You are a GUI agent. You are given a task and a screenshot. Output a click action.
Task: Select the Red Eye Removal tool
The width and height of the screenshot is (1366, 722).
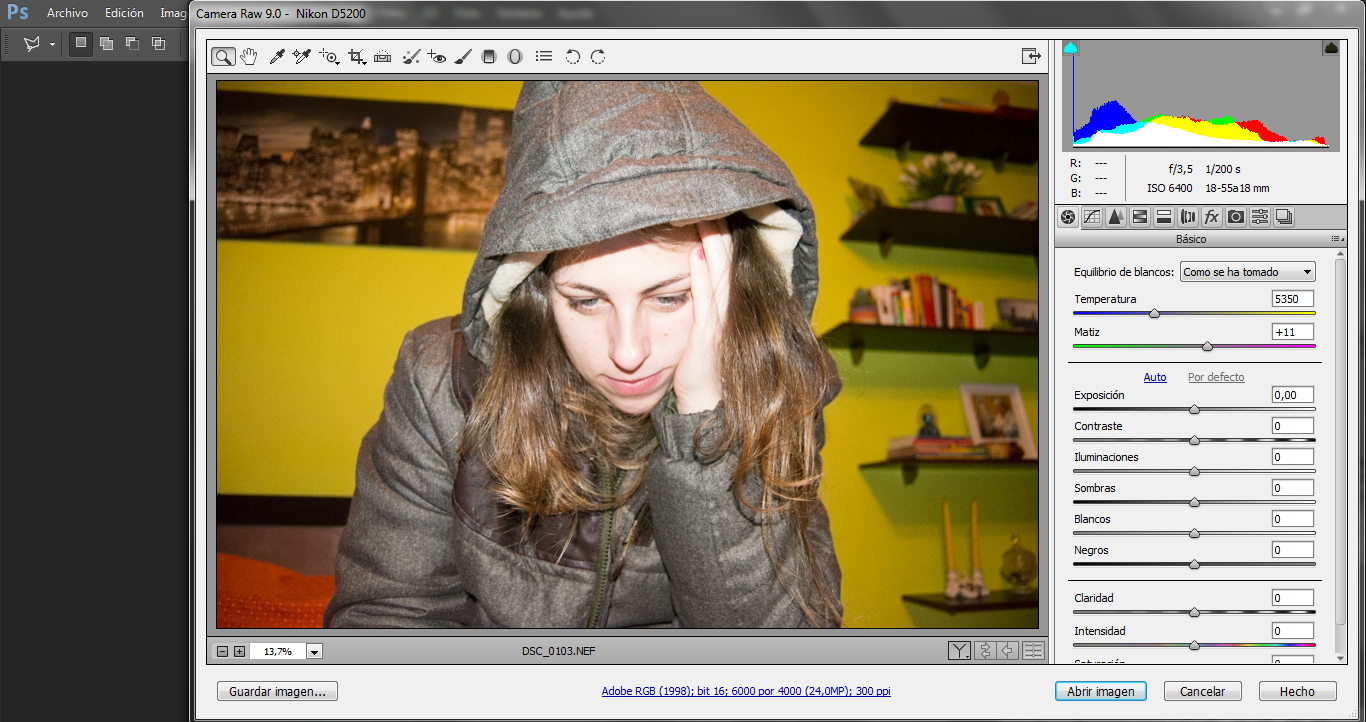tap(436, 57)
